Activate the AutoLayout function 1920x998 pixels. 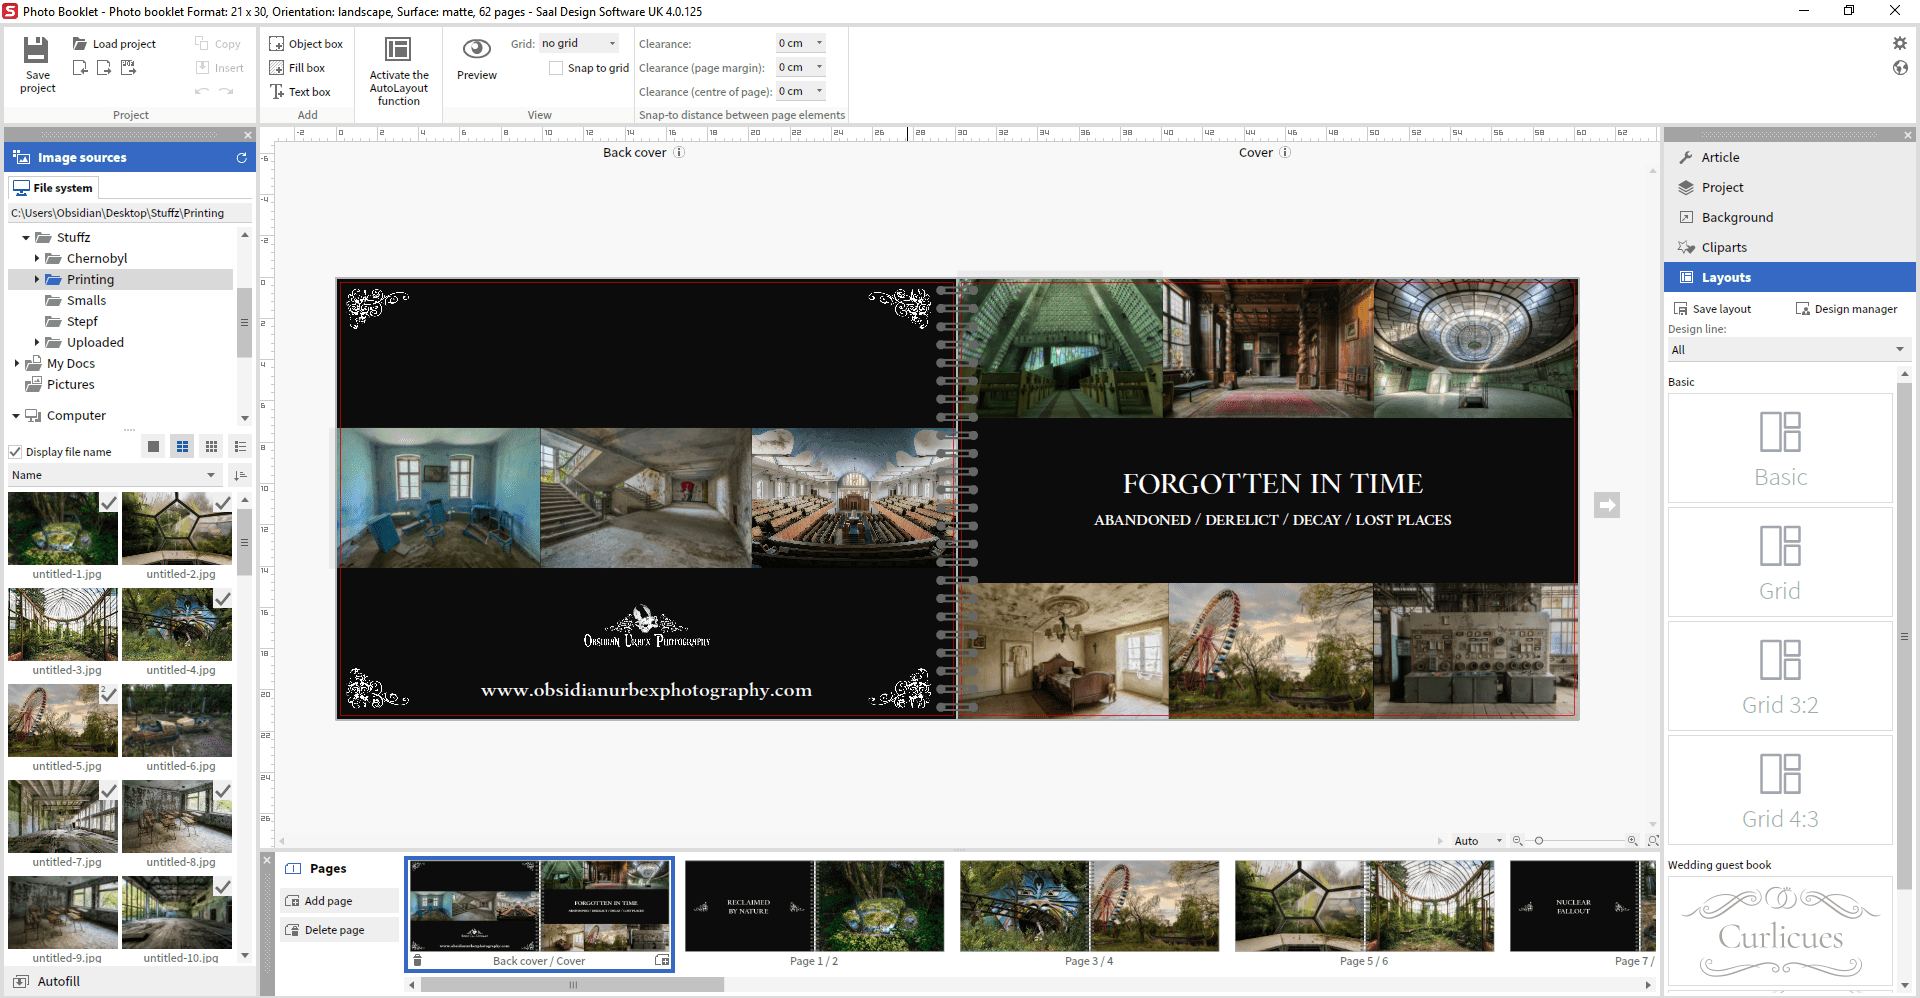398,70
